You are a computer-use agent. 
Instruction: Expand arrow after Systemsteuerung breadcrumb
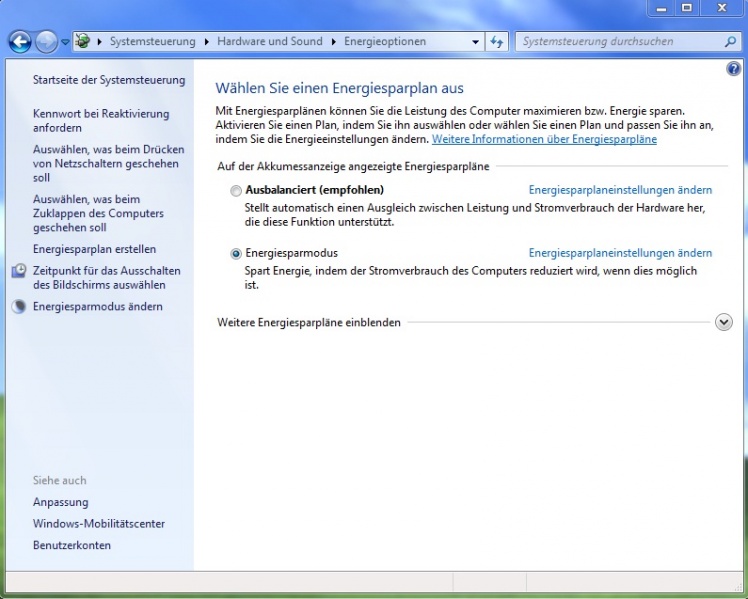pos(207,41)
